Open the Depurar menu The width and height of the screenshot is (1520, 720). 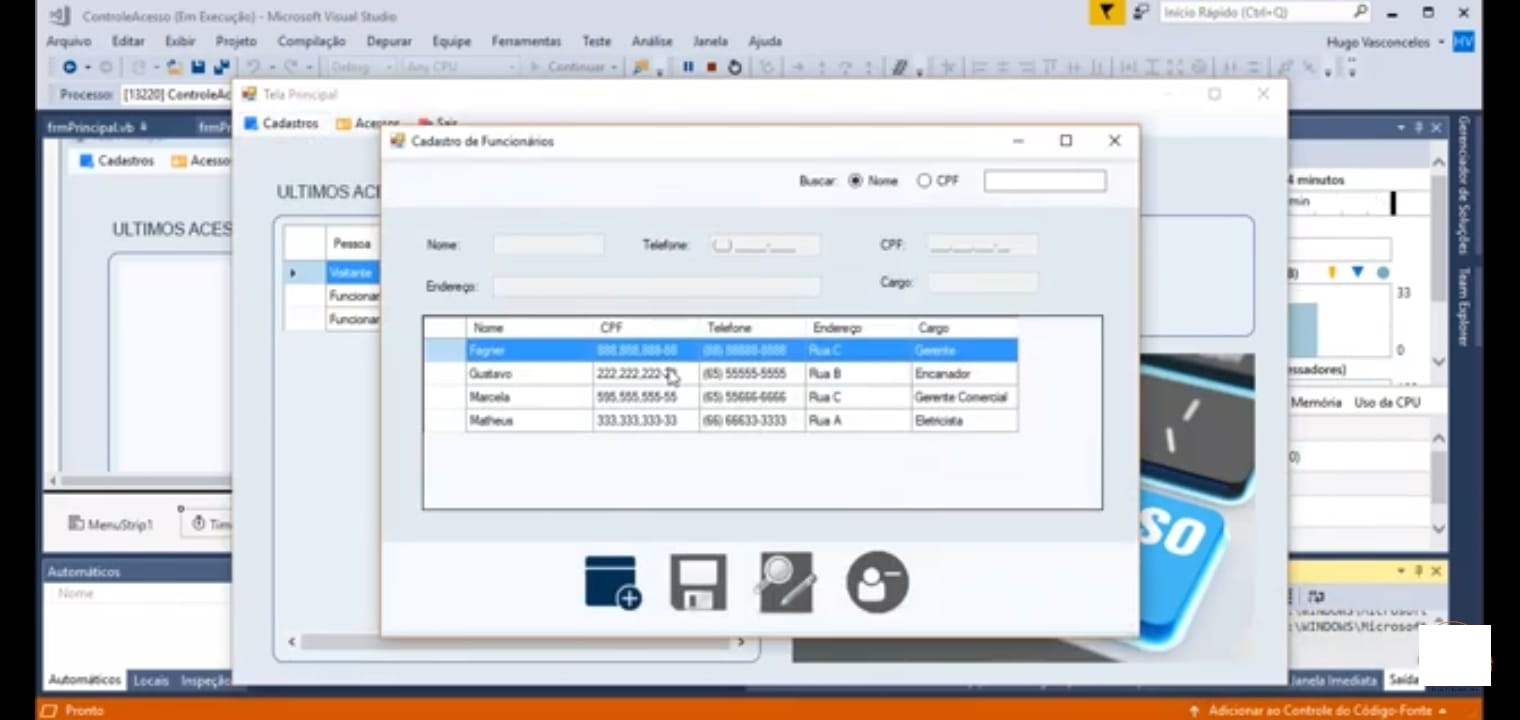[389, 41]
